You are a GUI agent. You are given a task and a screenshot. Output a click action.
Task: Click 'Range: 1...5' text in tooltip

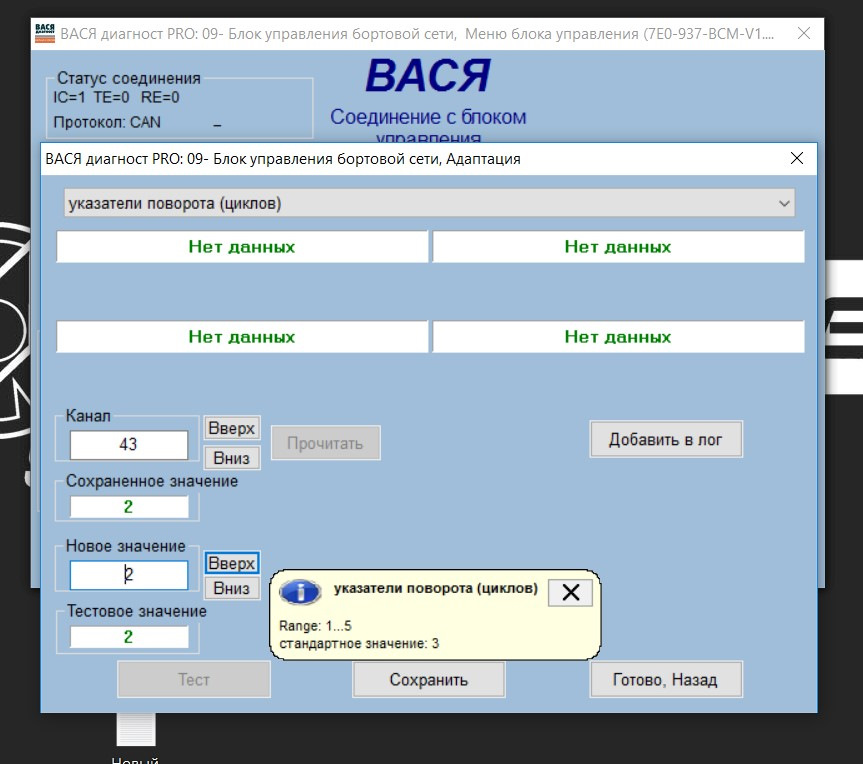(315, 626)
